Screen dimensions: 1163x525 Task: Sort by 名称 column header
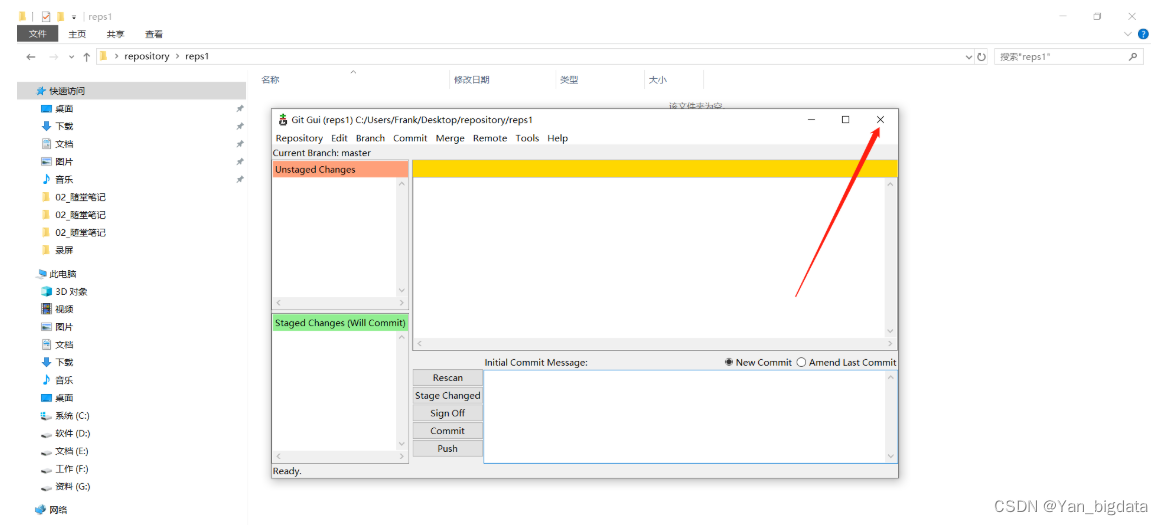[271, 80]
